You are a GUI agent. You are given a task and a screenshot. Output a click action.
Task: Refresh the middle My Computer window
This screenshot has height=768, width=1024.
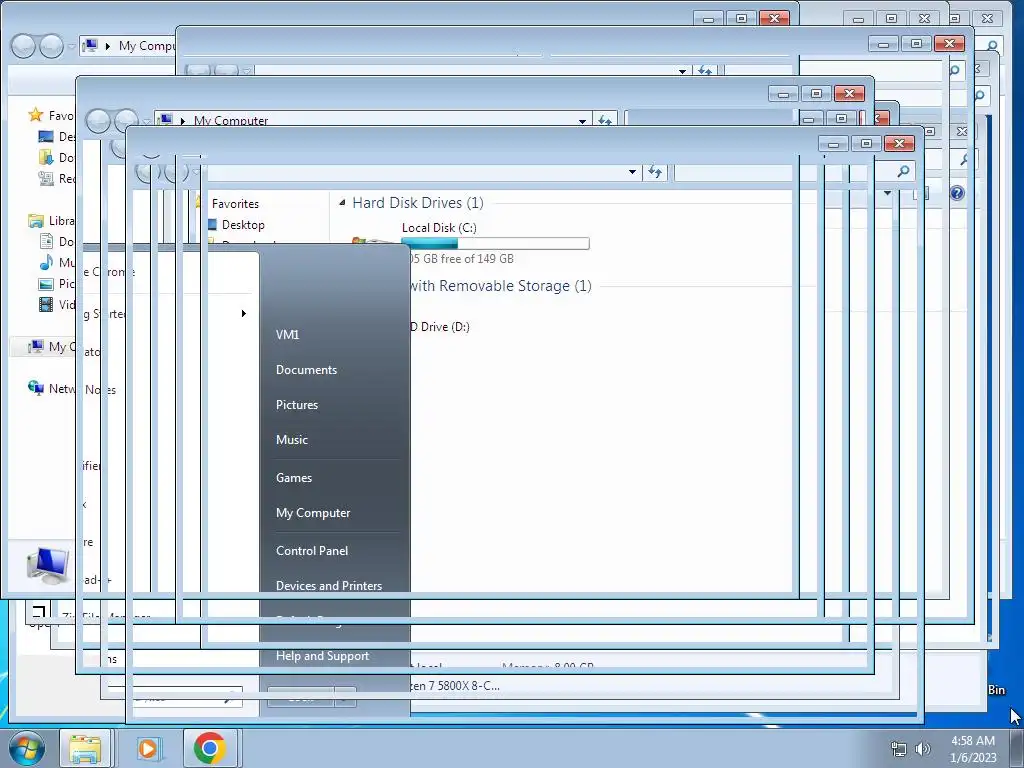pyautogui.click(x=605, y=120)
